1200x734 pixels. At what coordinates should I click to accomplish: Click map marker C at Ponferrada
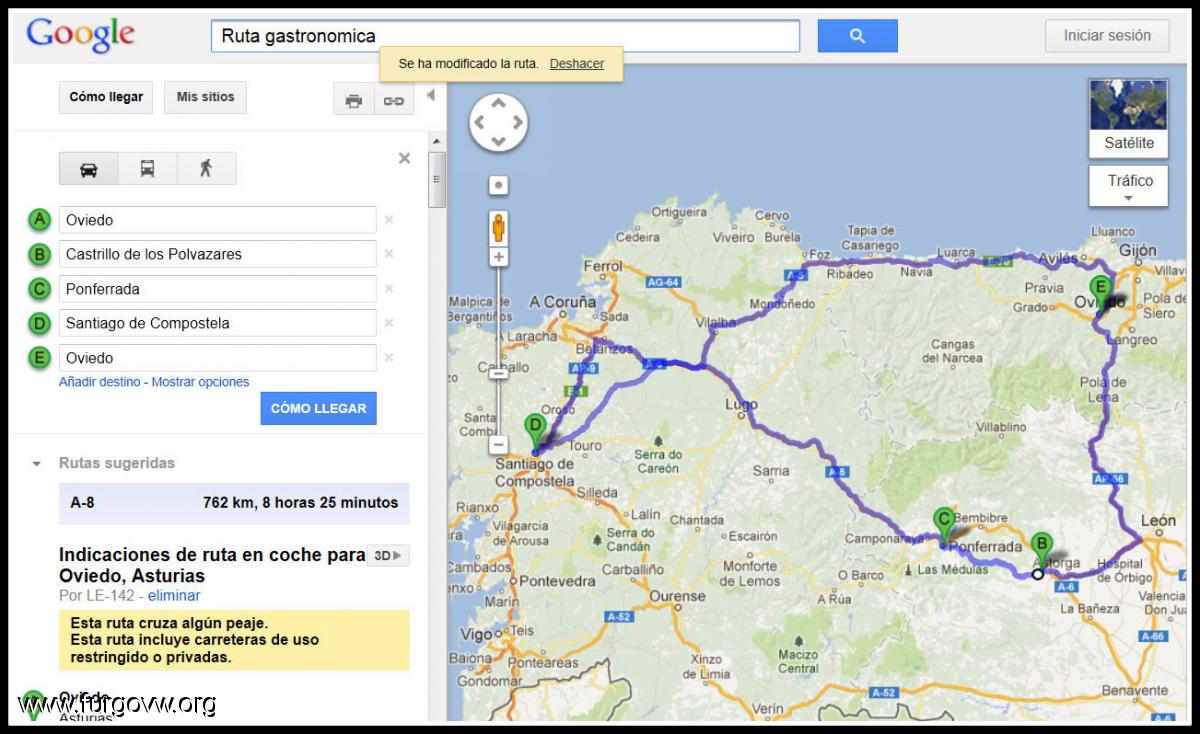coord(943,526)
